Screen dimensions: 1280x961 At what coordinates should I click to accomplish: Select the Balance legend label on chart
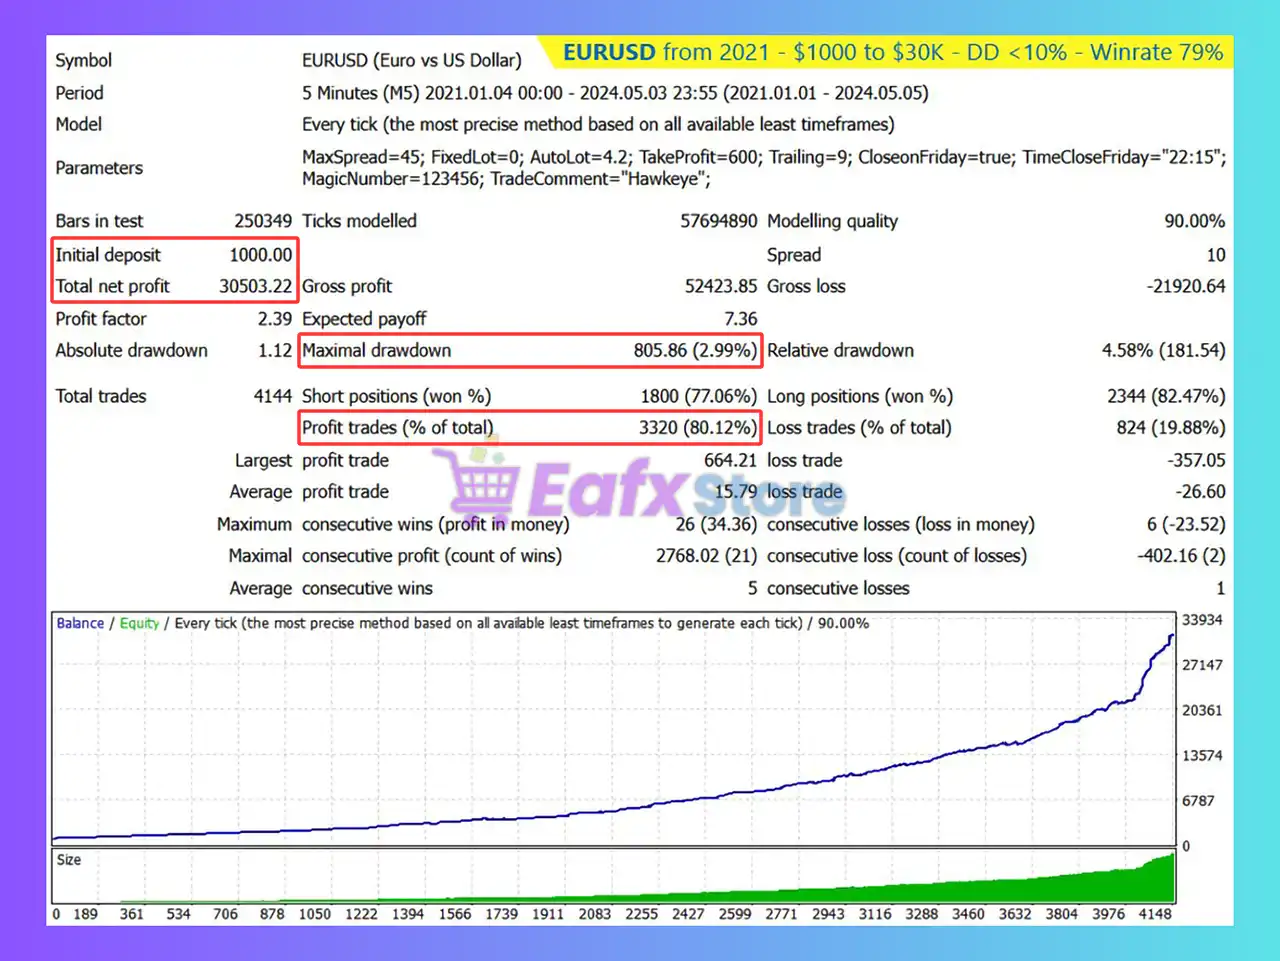[80, 623]
